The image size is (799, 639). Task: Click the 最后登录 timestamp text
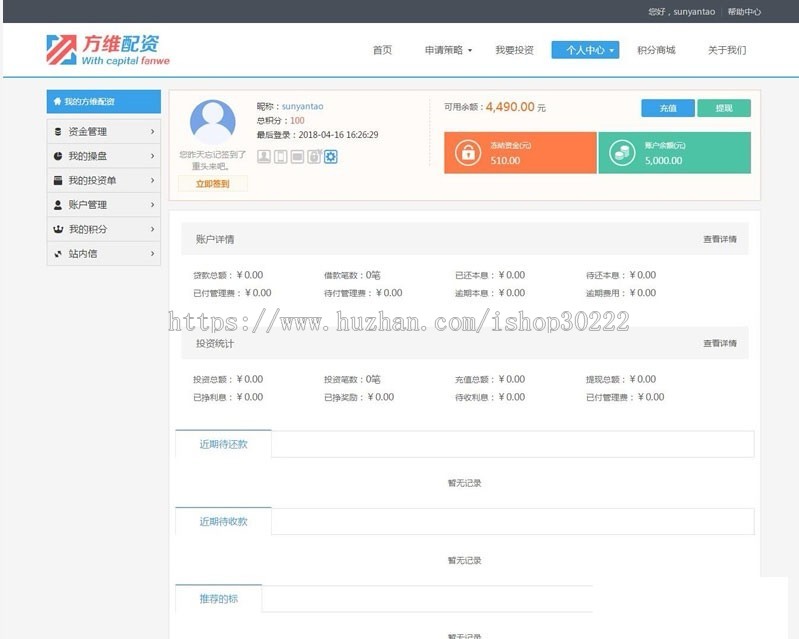[x=317, y=135]
